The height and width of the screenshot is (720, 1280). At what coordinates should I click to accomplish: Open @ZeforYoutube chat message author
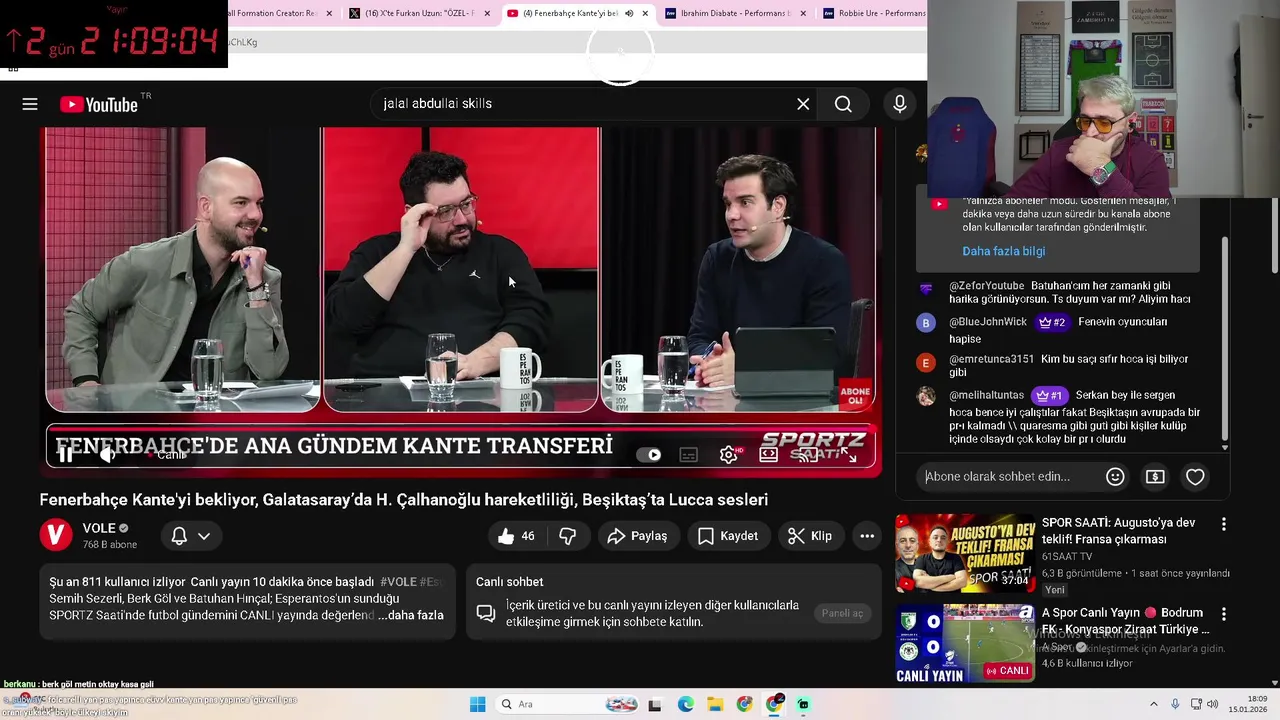click(987, 286)
